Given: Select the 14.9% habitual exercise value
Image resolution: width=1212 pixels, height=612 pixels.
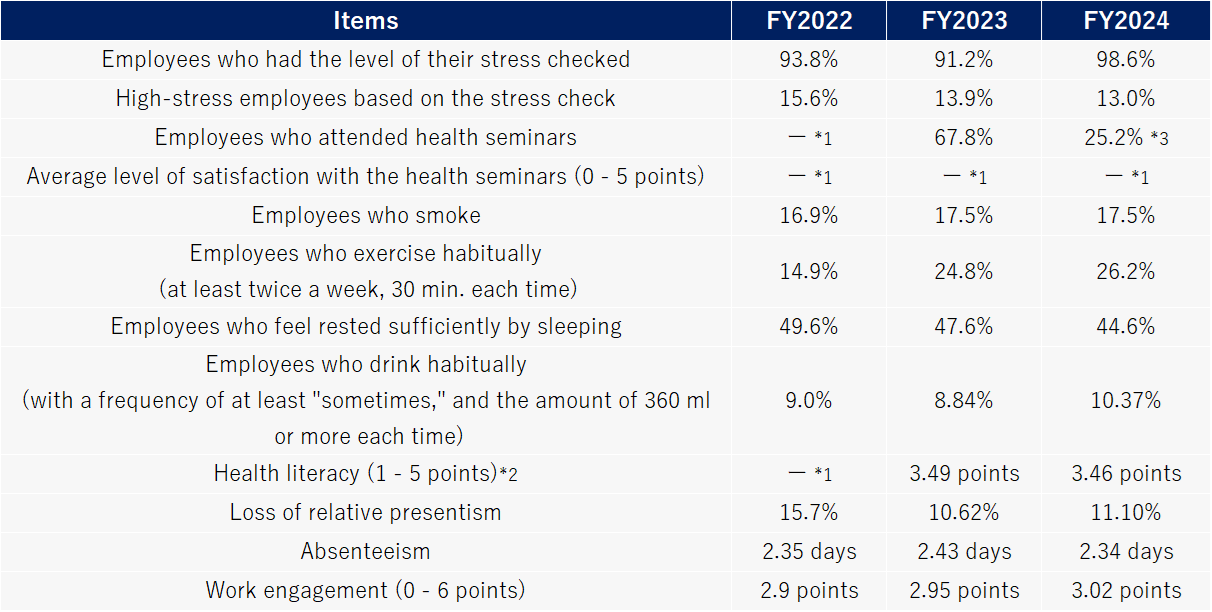Looking at the screenshot, I should click(x=808, y=271).
